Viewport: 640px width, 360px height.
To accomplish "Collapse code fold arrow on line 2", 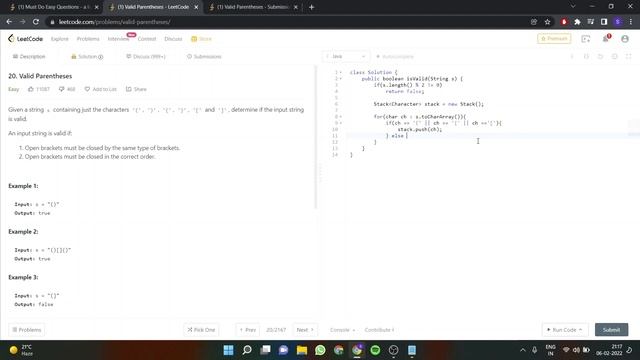I will pyautogui.click(x=341, y=78).
